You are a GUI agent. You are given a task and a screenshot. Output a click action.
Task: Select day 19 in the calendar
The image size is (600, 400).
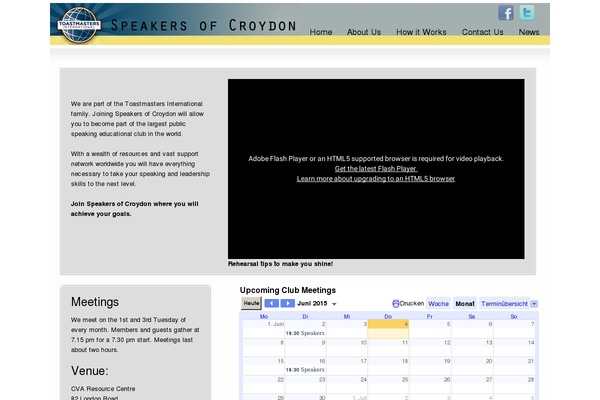[430, 366]
